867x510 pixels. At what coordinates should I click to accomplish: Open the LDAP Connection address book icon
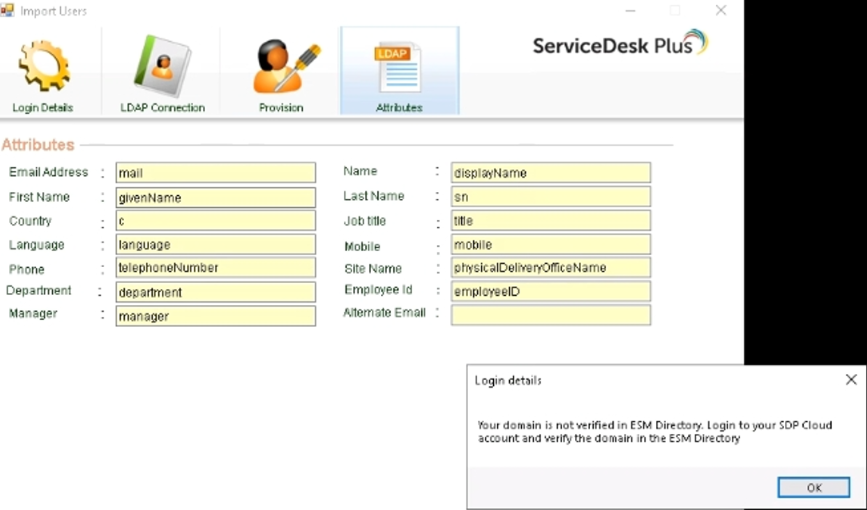pos(163,66)
